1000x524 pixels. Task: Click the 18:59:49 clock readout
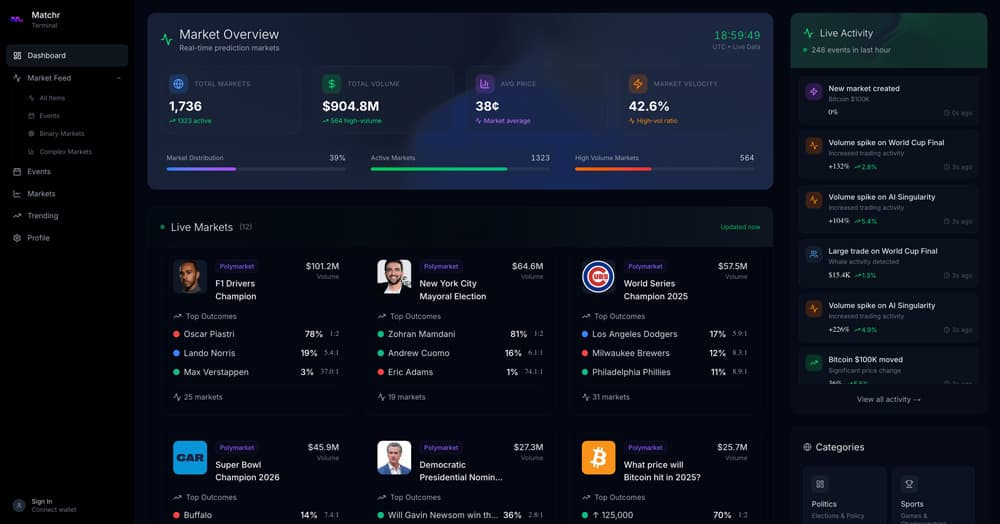737,35
